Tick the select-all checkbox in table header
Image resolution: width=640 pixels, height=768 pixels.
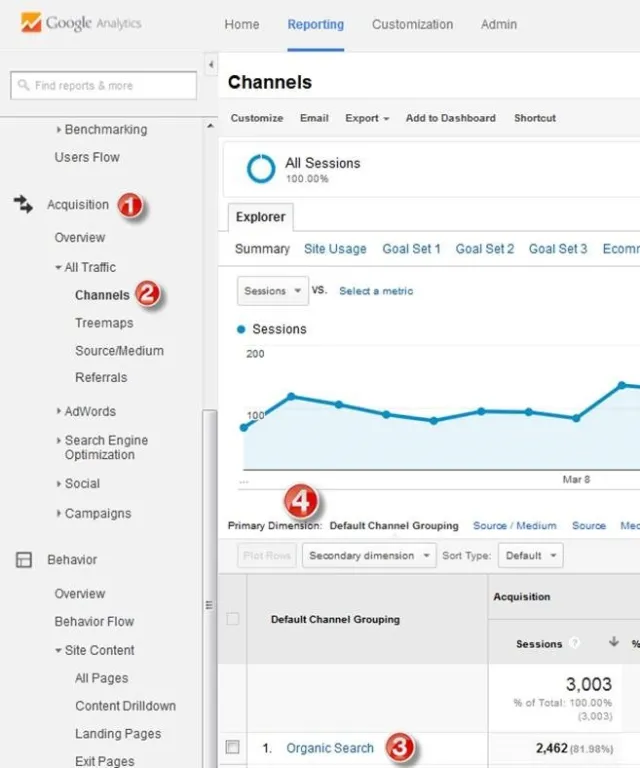(x=233, y=619)
